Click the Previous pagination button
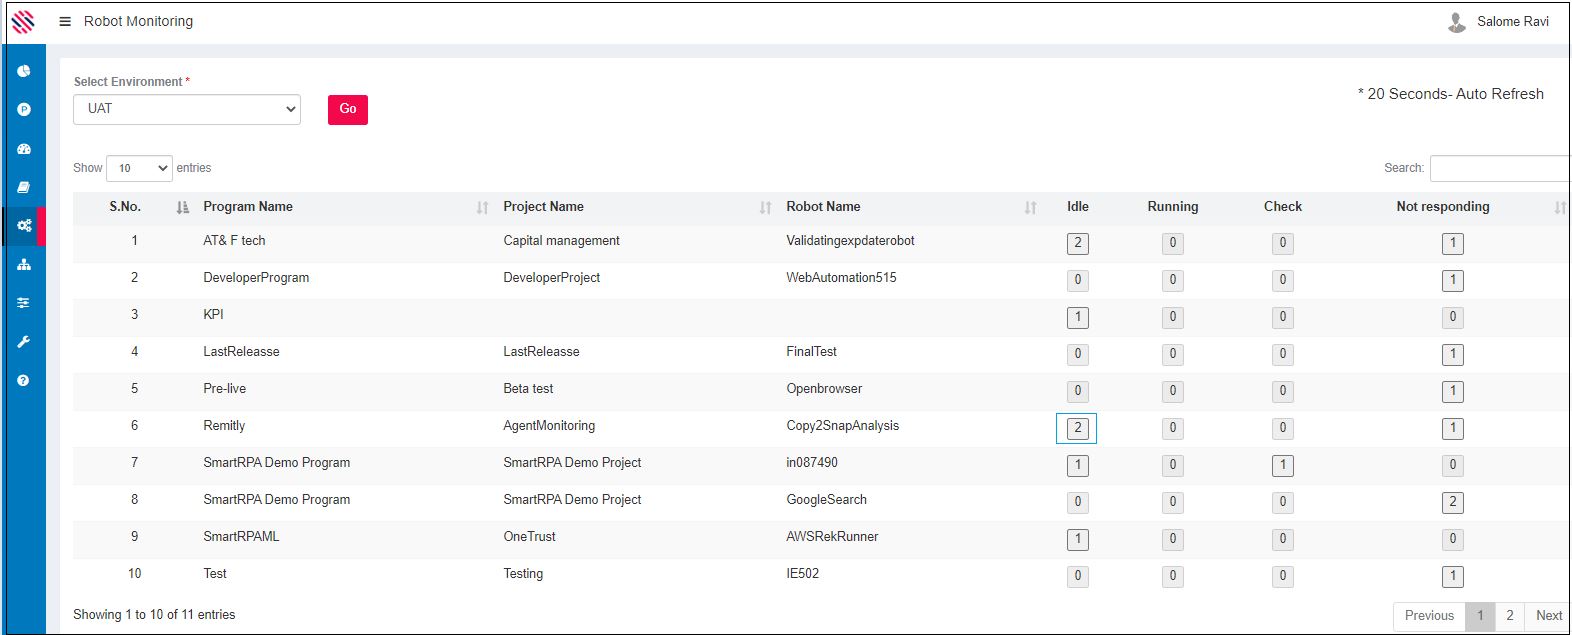1572x635 pixels. 1429,616
